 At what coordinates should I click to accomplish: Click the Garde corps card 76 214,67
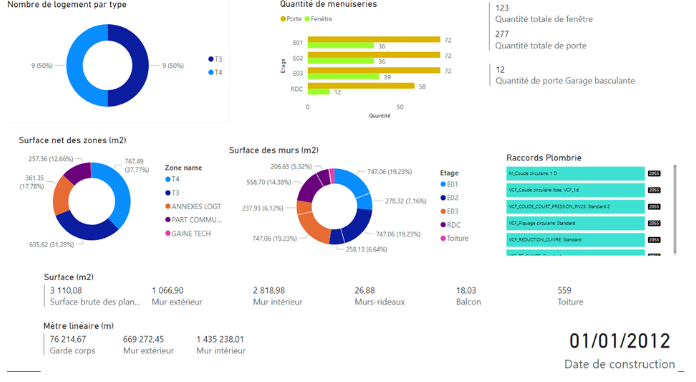click(72, 345)
